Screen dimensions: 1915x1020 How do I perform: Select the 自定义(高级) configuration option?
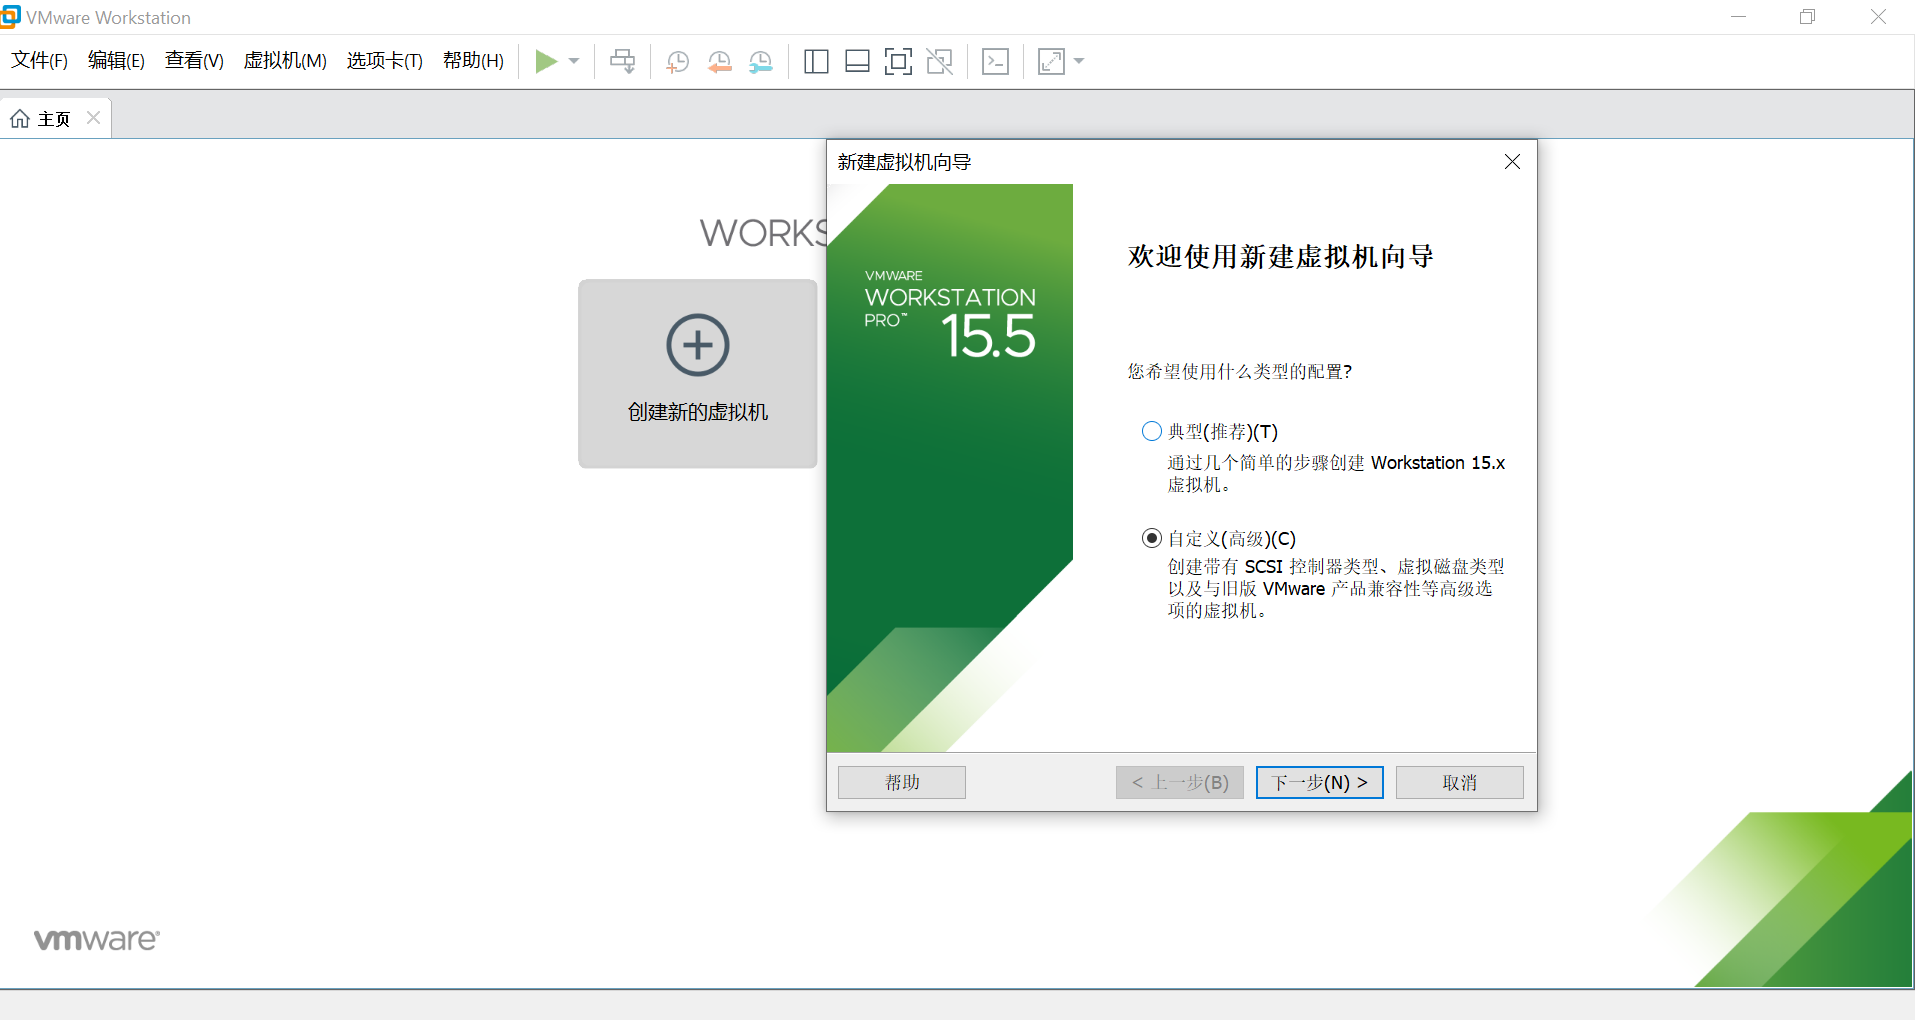click(1152, 538)
